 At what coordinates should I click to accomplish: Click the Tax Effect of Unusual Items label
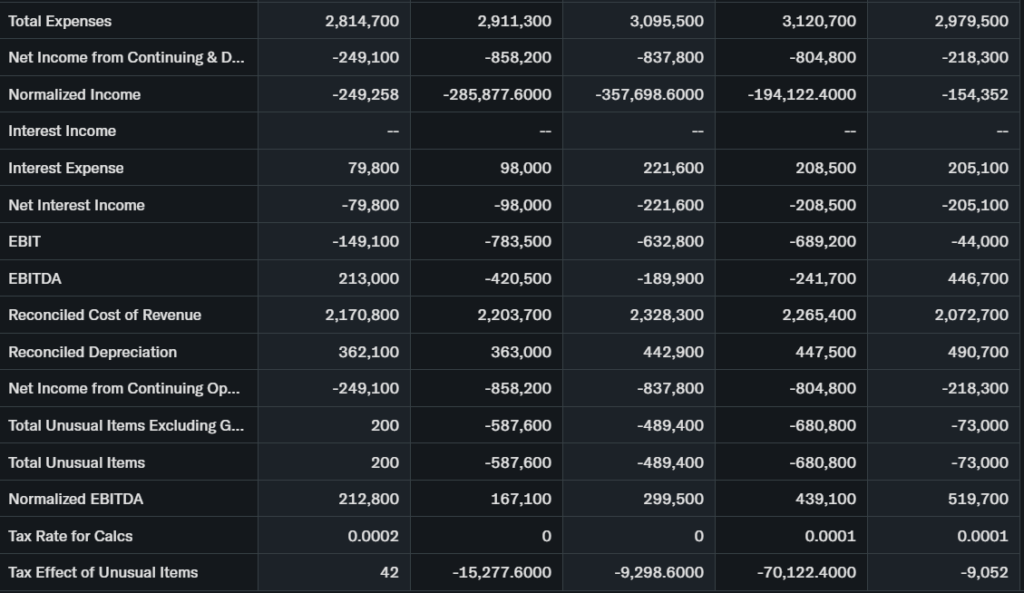tap(103, 572)
